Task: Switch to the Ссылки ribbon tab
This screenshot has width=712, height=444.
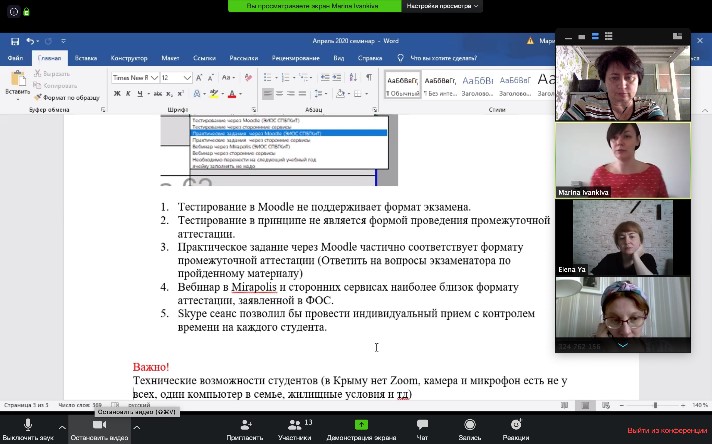Action: pyautogui.click(x=204, y=58)
